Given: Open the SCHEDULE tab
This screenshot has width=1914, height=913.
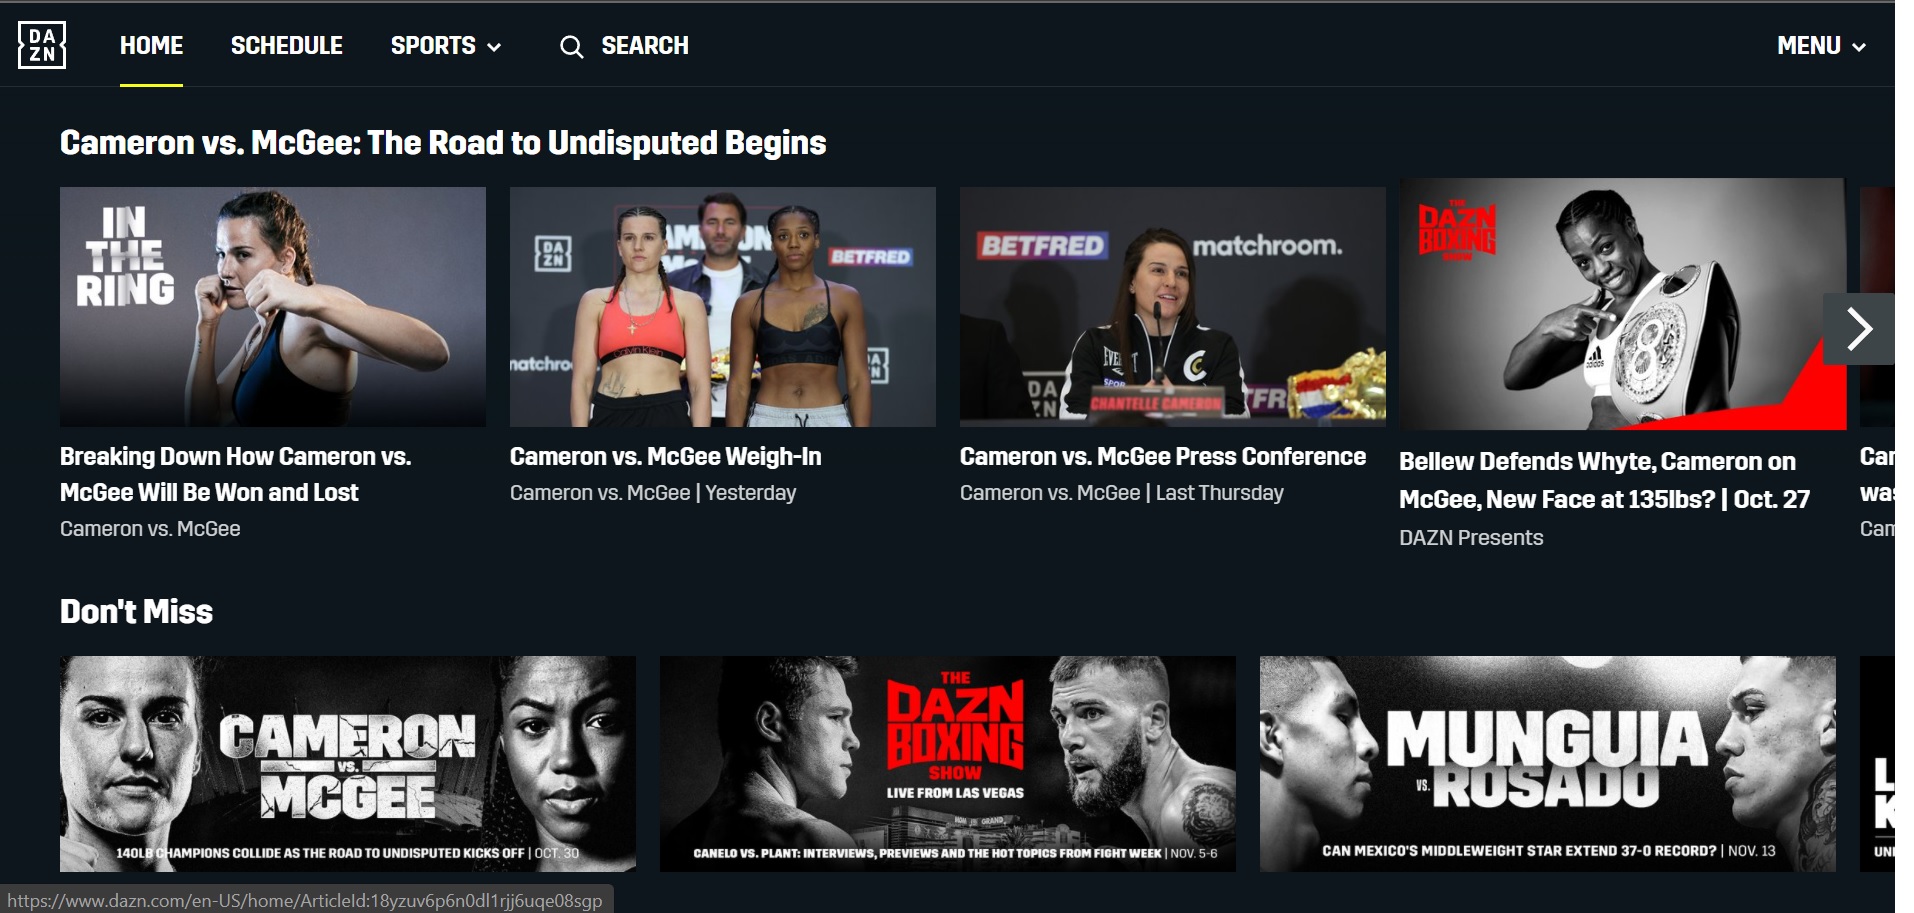Looking at the screenshot, I should 287,46.
